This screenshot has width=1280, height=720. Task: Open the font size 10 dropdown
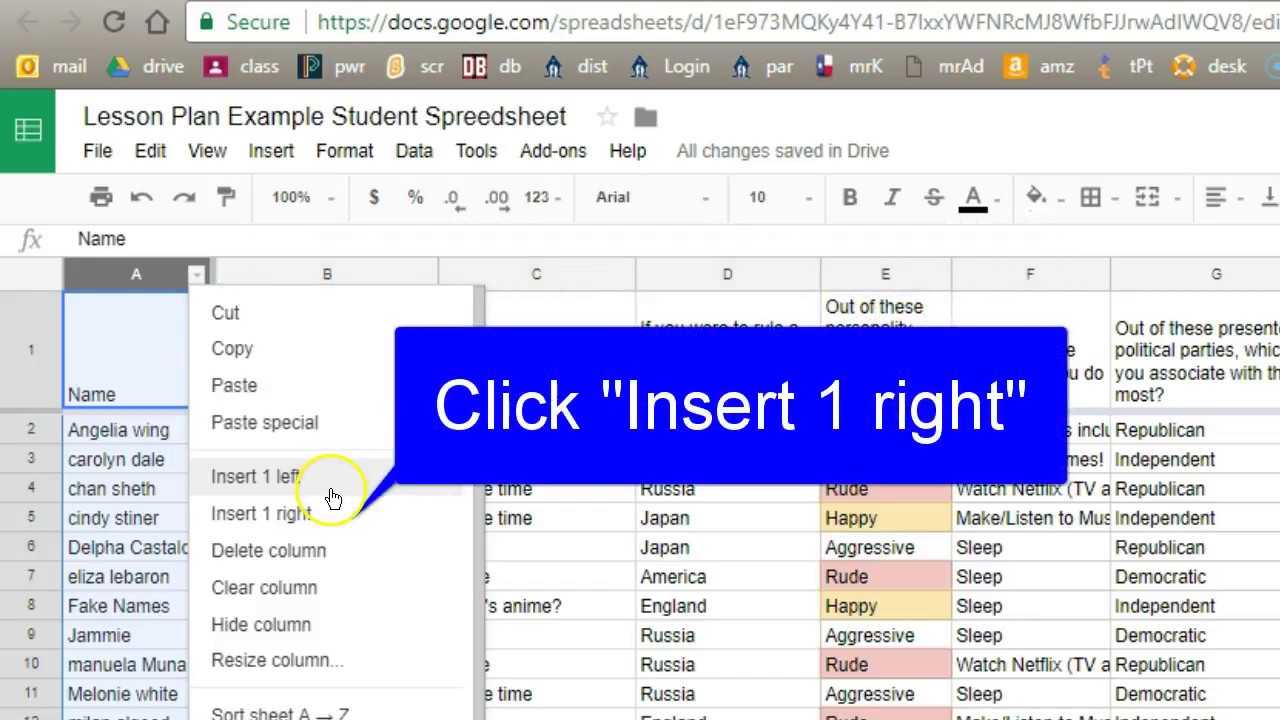(x=780, y=197)
